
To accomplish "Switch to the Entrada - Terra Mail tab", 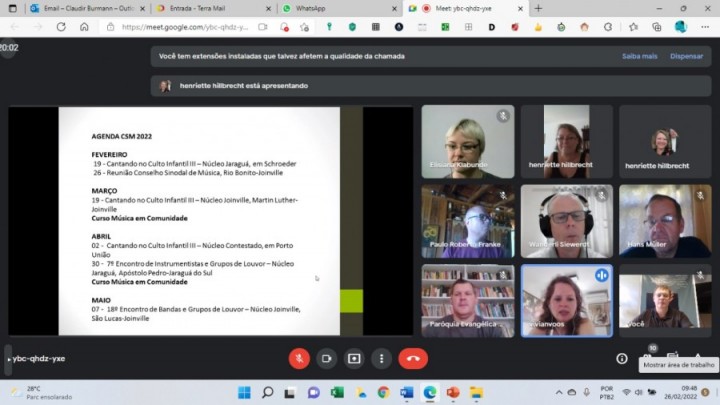I will [x=214, y=8].
